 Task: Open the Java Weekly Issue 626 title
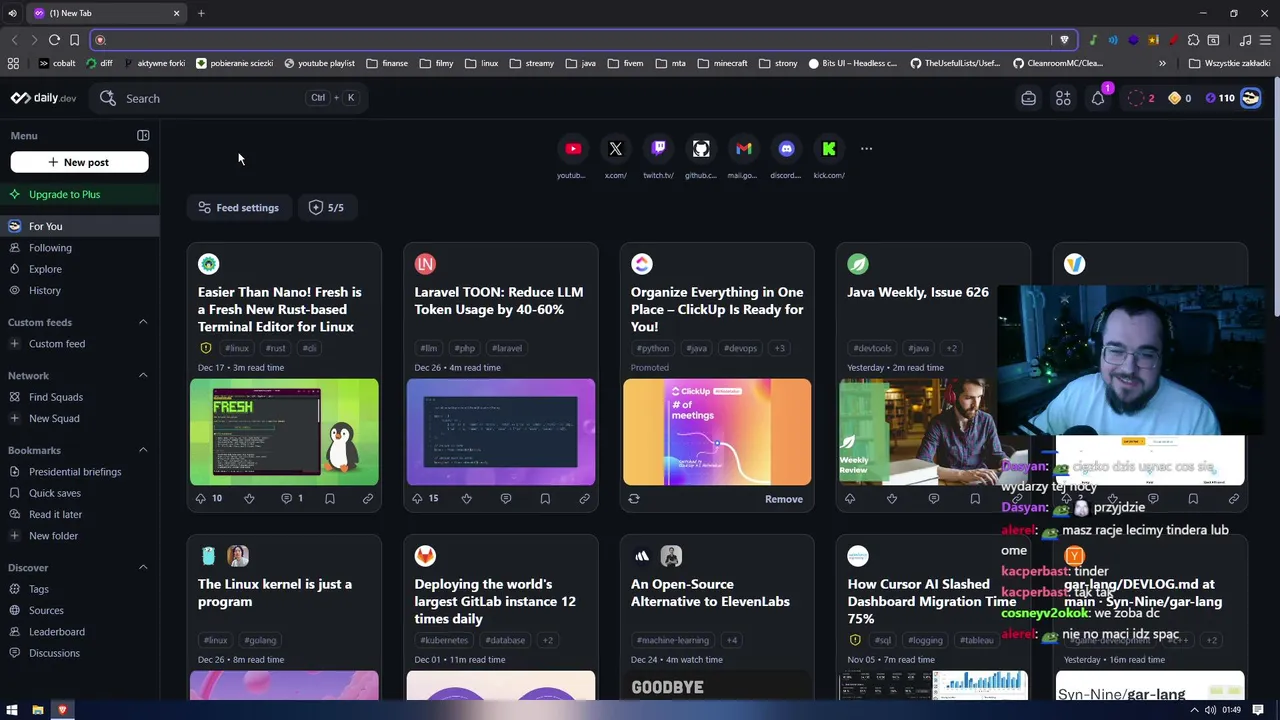(x=918, y=292)
